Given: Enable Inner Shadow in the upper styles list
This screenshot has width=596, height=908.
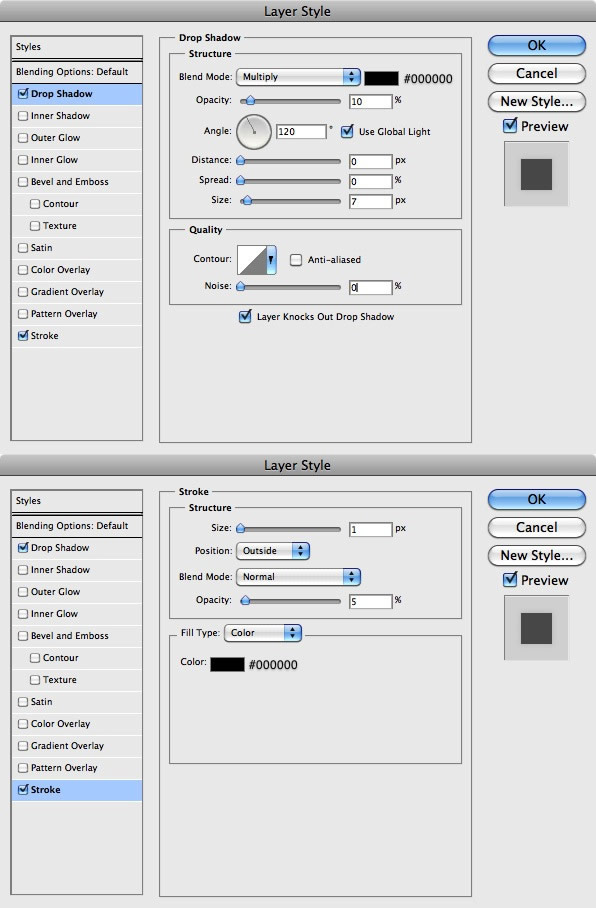Looking at the screenshot, I should pos(23,116).
